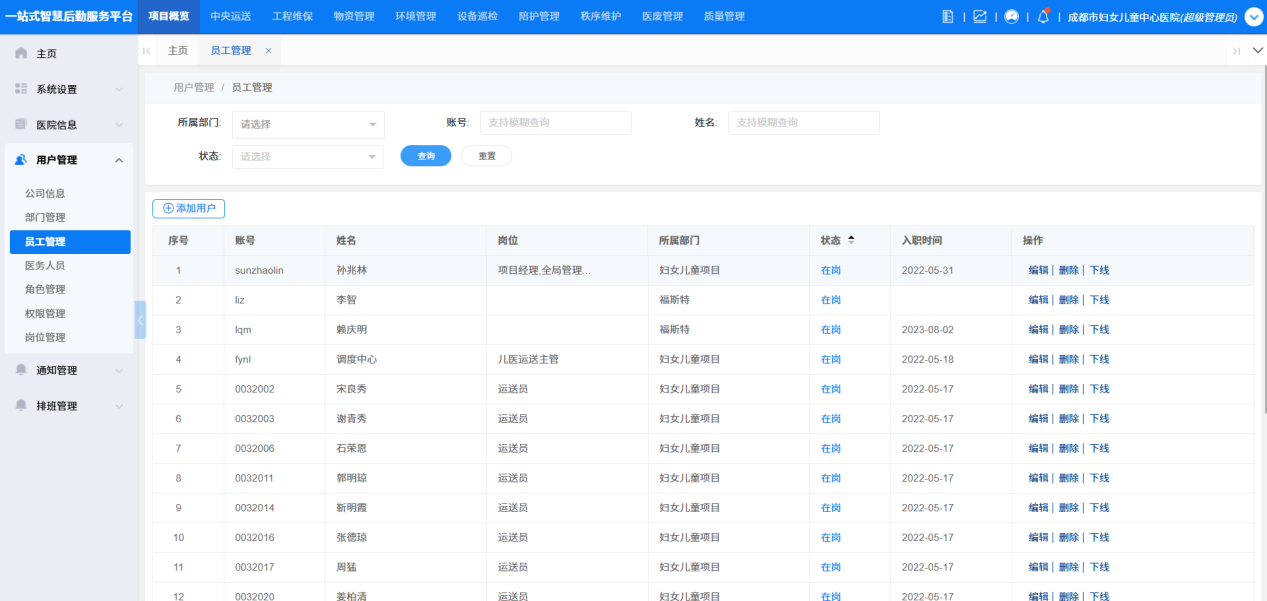Open 医务人员 in the sidebar
Screen dimensions: 1267x601
tap(45, 266)
